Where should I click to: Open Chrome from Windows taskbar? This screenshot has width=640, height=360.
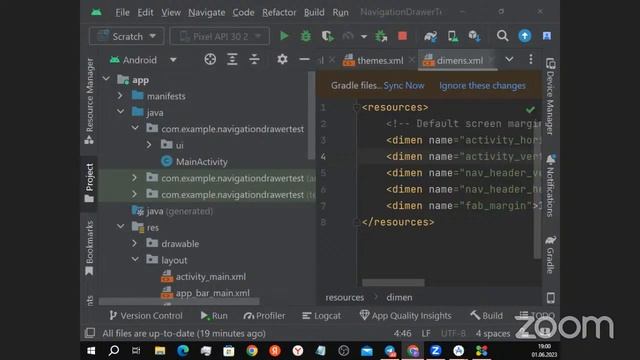tap(252, 351)
